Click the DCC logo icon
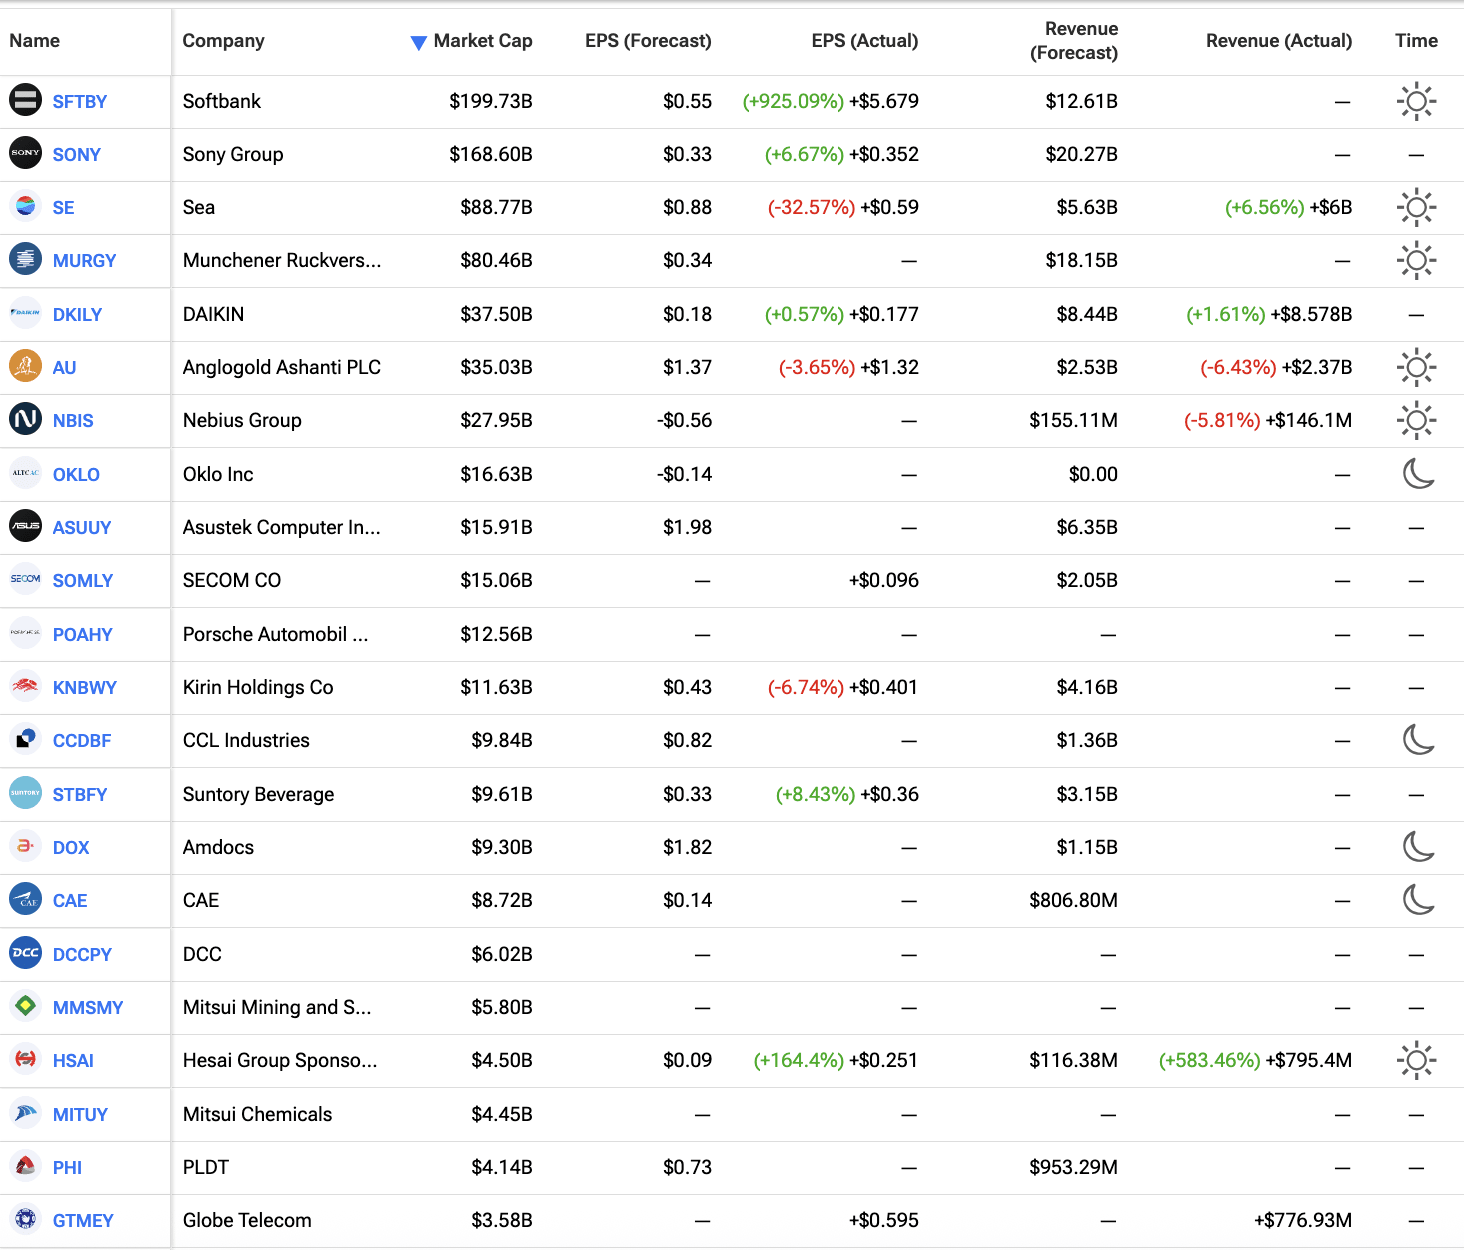Screen dimensions: 1464x1250 [25, 954]
